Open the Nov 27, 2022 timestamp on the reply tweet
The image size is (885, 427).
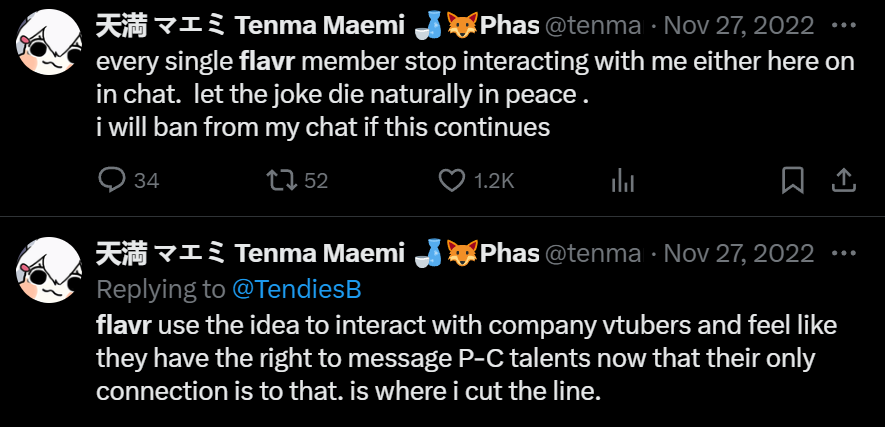pos(740,254)
